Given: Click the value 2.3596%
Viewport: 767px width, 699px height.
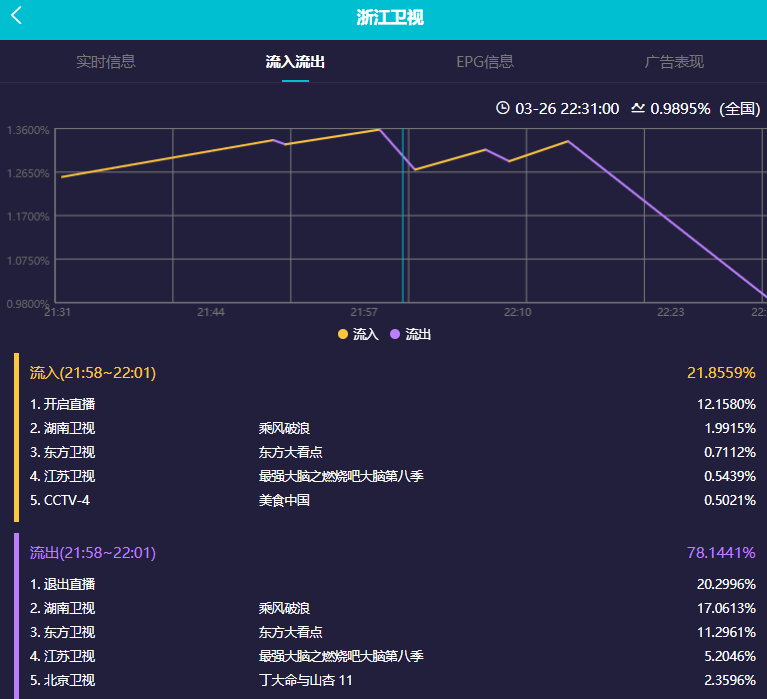Looking at the screenshot, I should pos(730,680).
